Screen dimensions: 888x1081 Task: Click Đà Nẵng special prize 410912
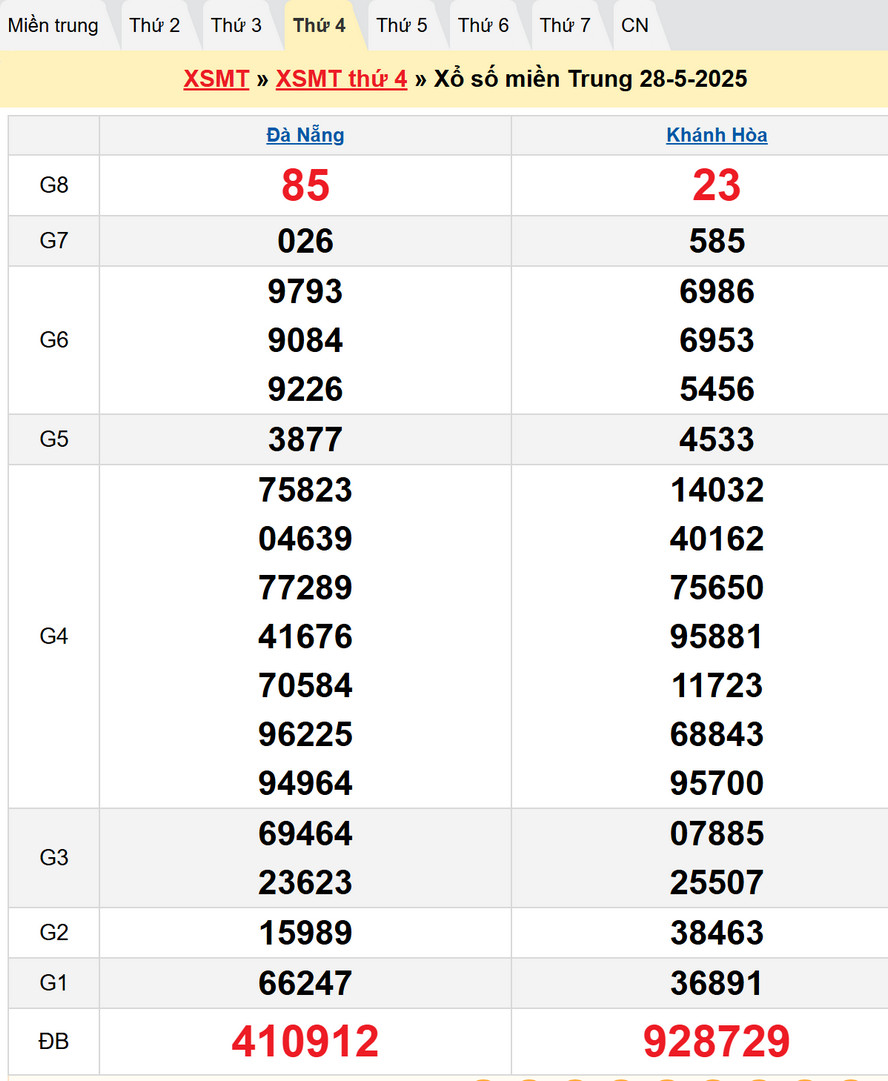(x=305, y=1041)
